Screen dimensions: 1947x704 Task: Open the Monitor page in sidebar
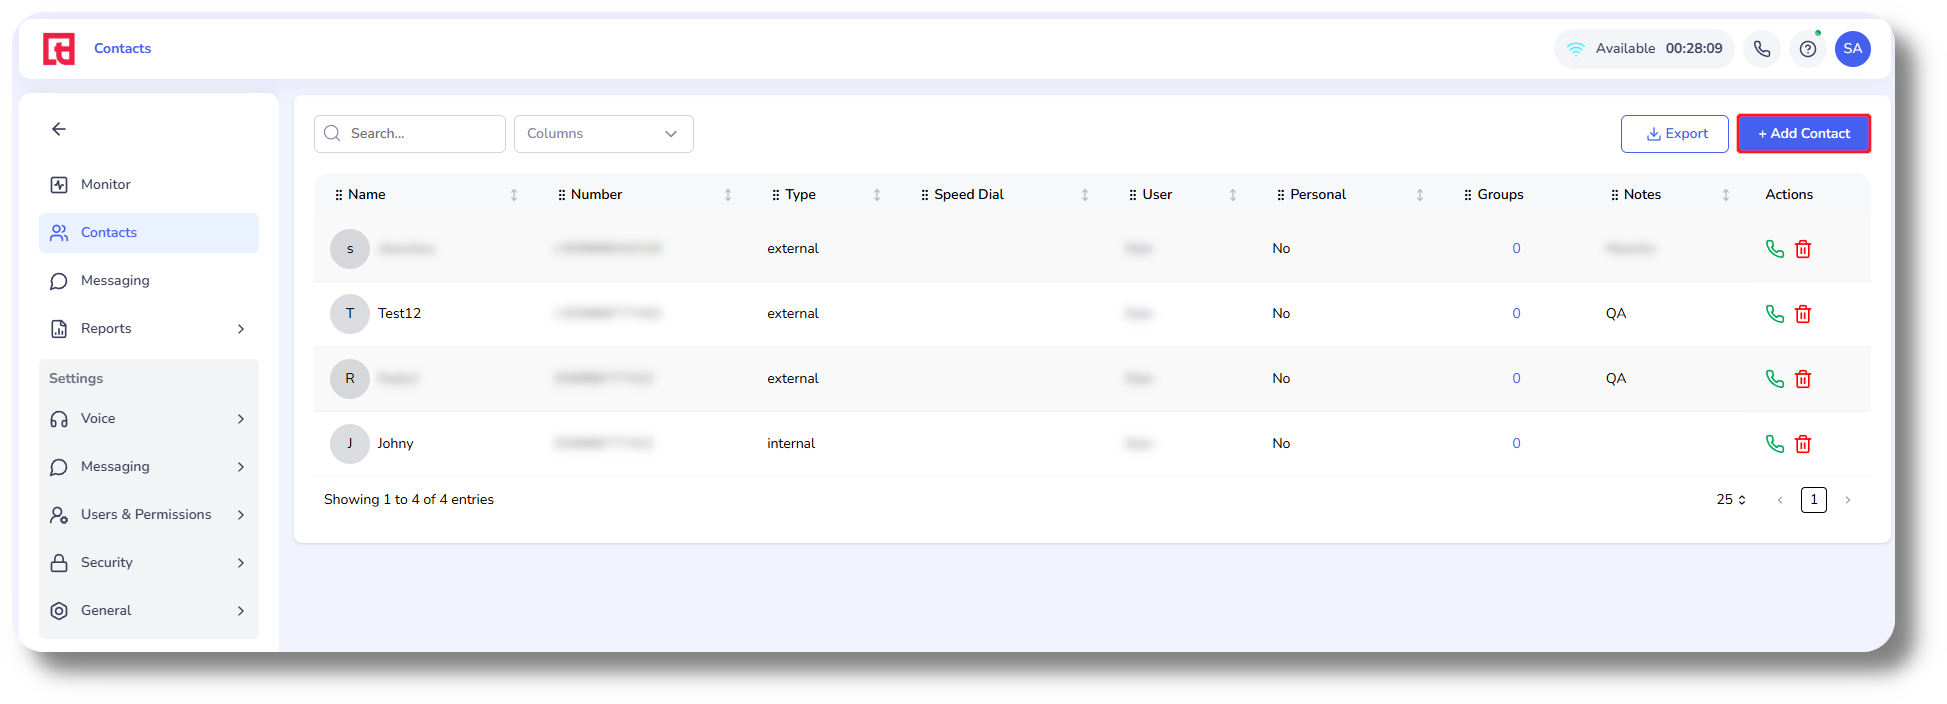106,185
